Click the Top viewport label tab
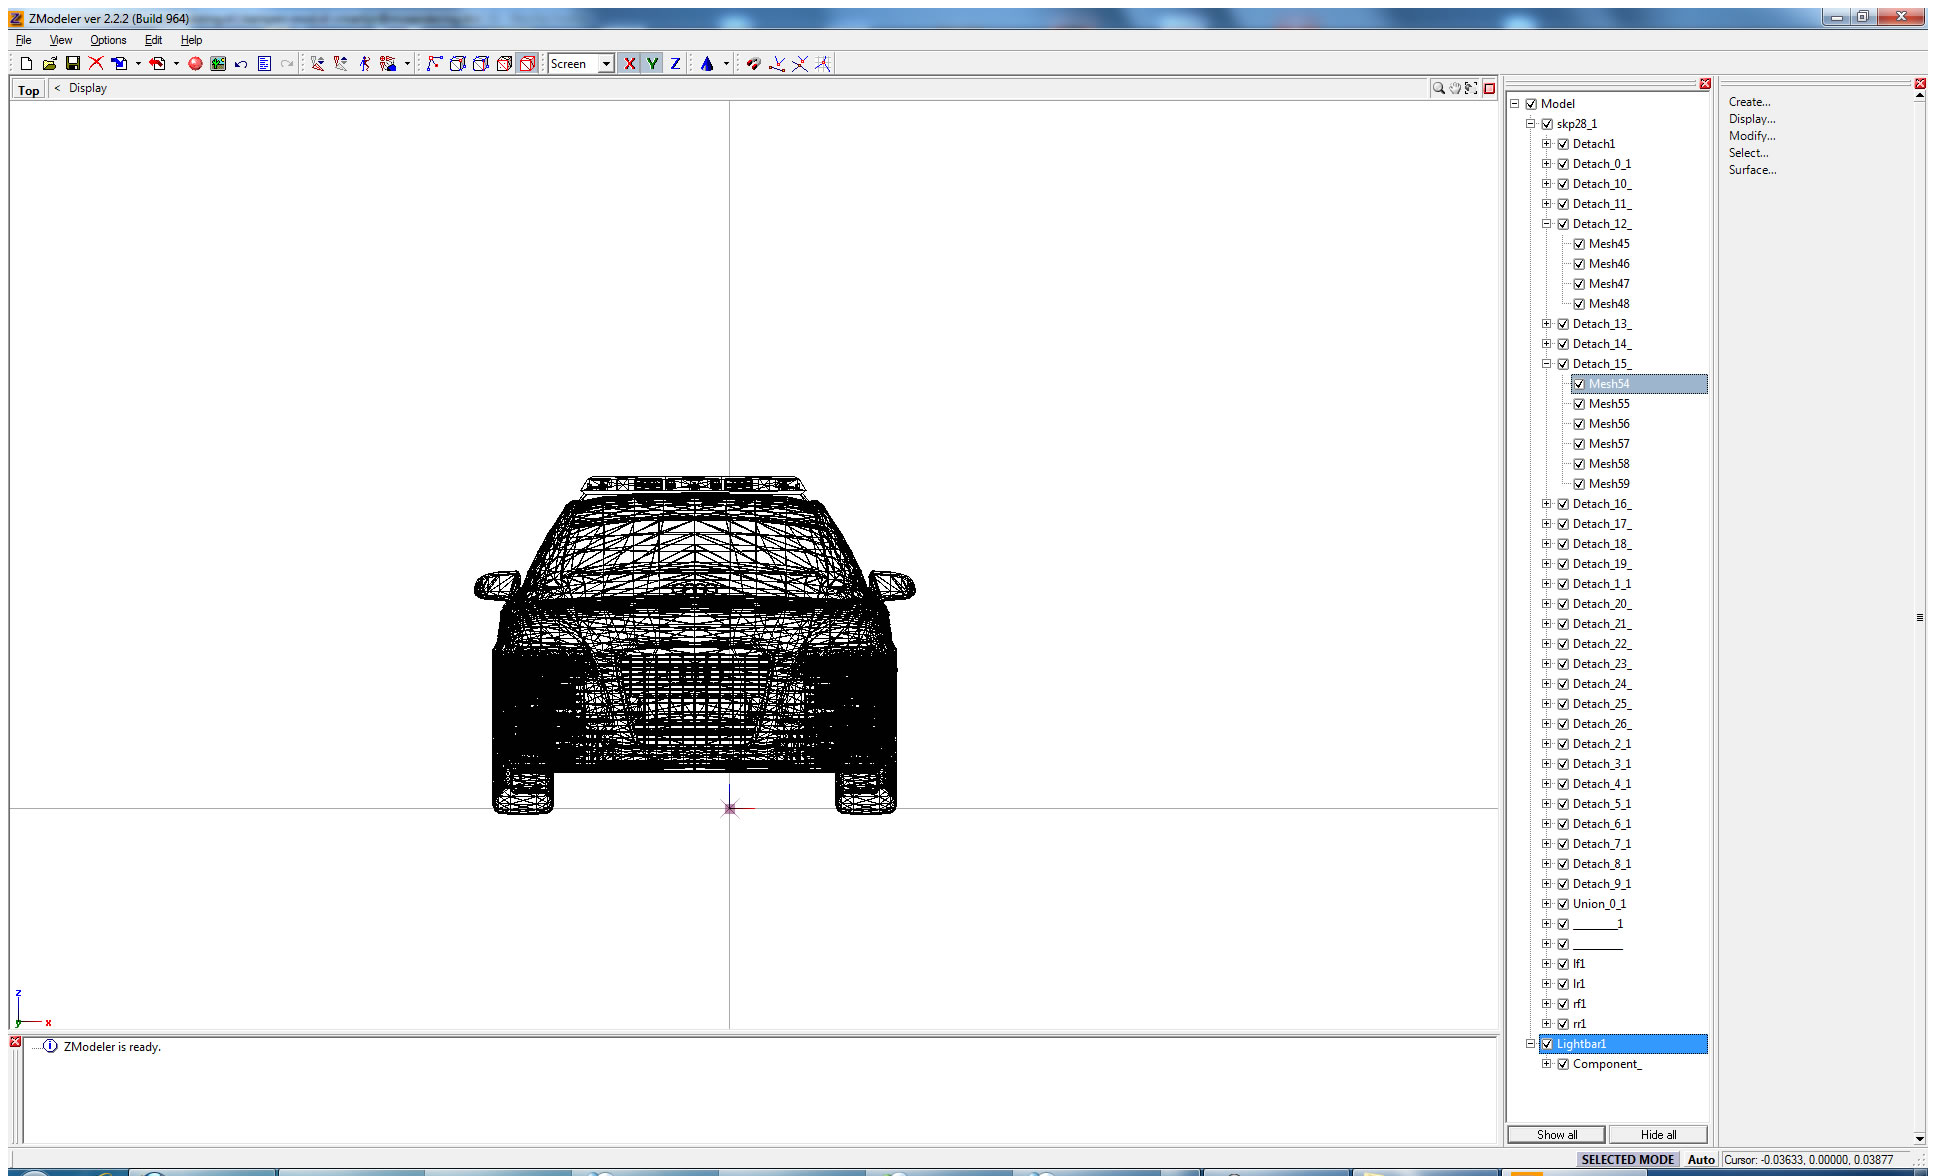Screen dimensions: 1936x1176 29,90
